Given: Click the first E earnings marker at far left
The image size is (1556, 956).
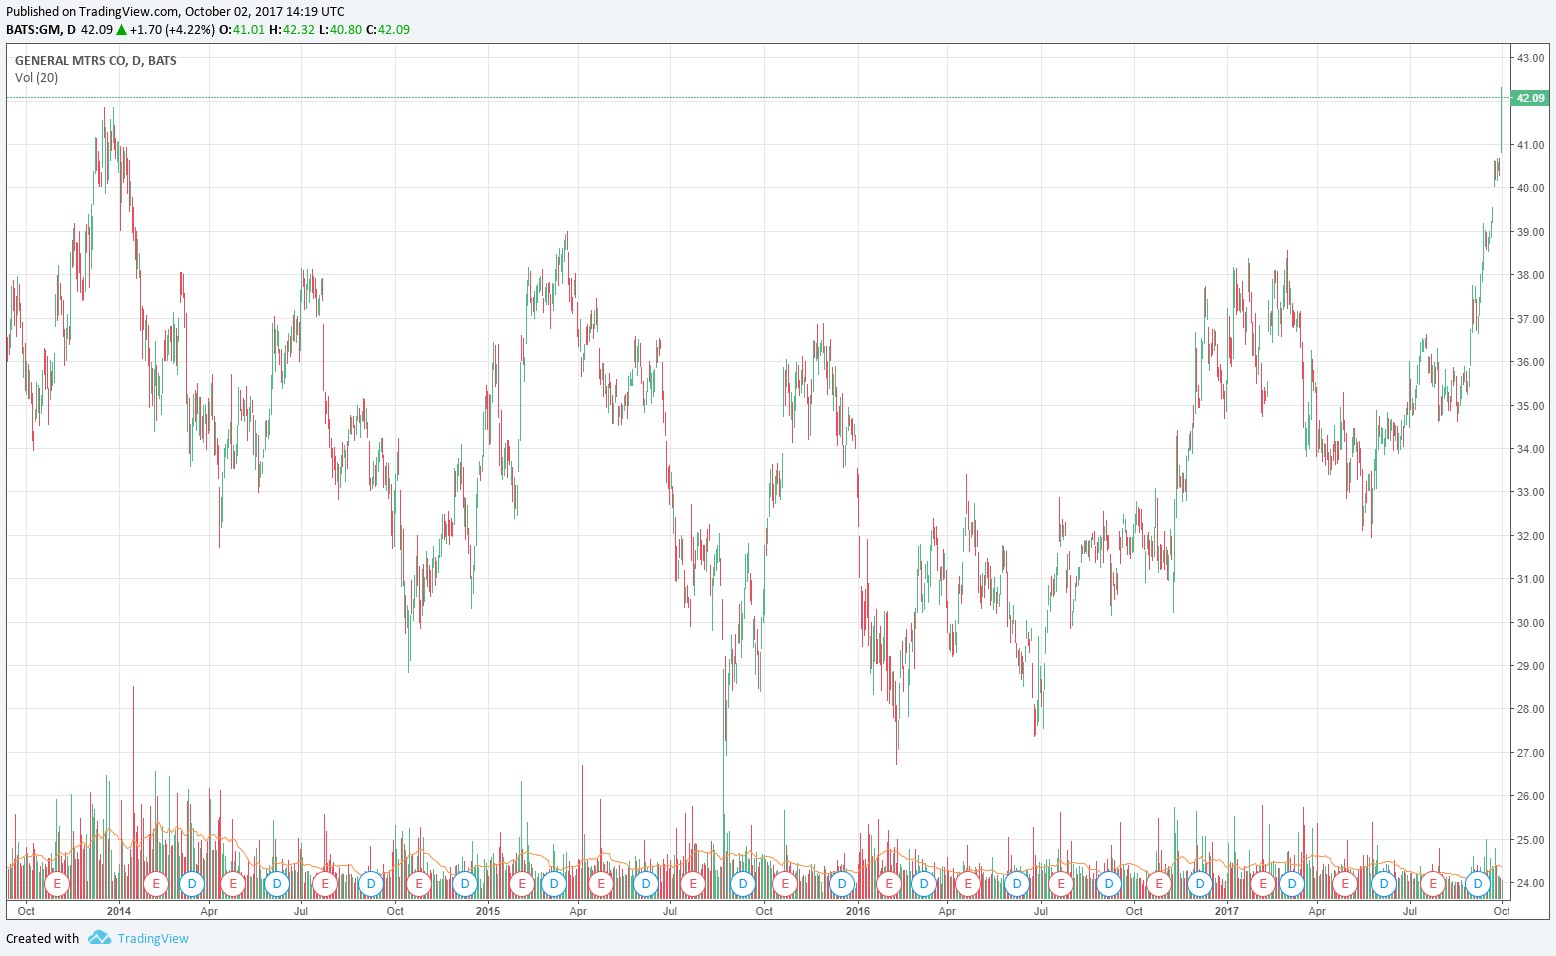Looking at the screenshot, I should pos(57,884).
